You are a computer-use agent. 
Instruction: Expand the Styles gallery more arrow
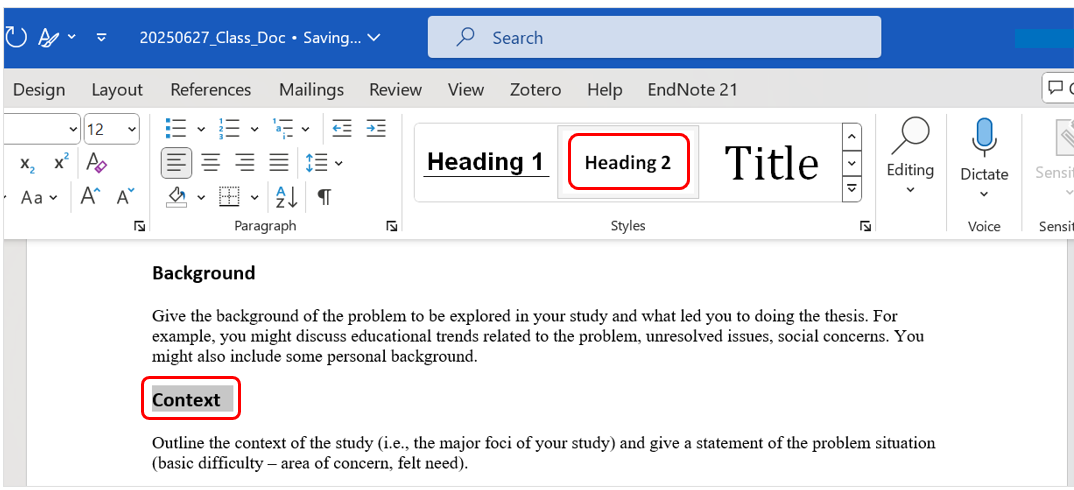852,187
